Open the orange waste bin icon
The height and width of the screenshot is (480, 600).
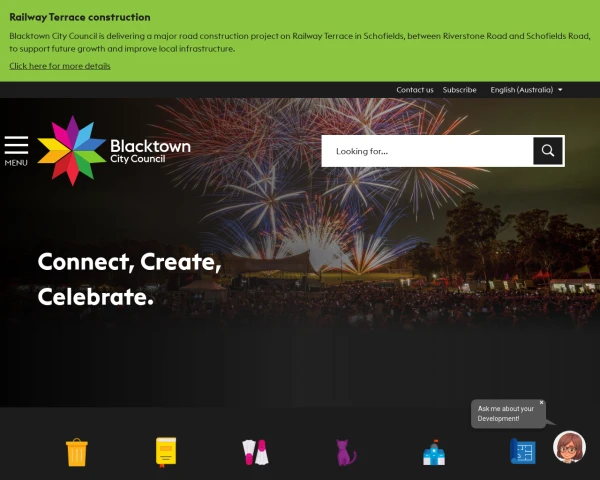click(x=77, y=452)
